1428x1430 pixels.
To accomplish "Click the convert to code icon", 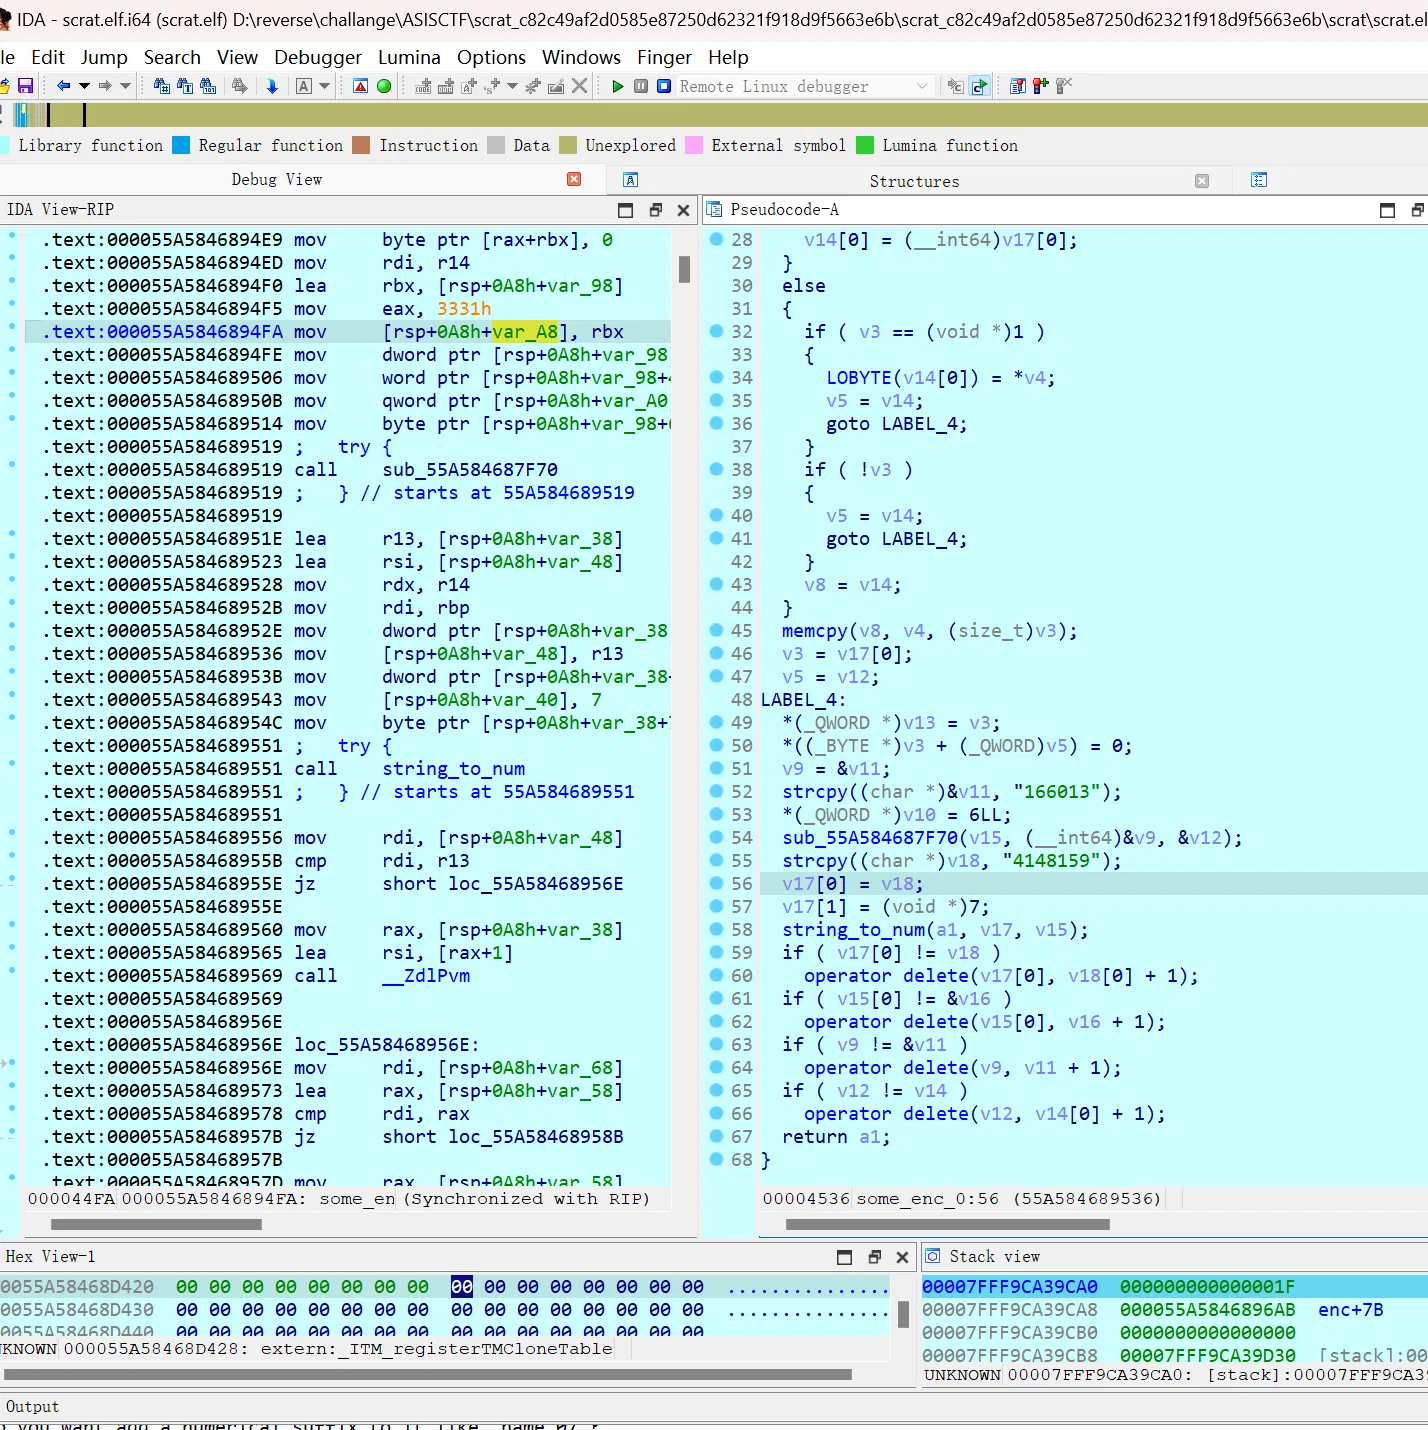I will (x=423, y=86).
